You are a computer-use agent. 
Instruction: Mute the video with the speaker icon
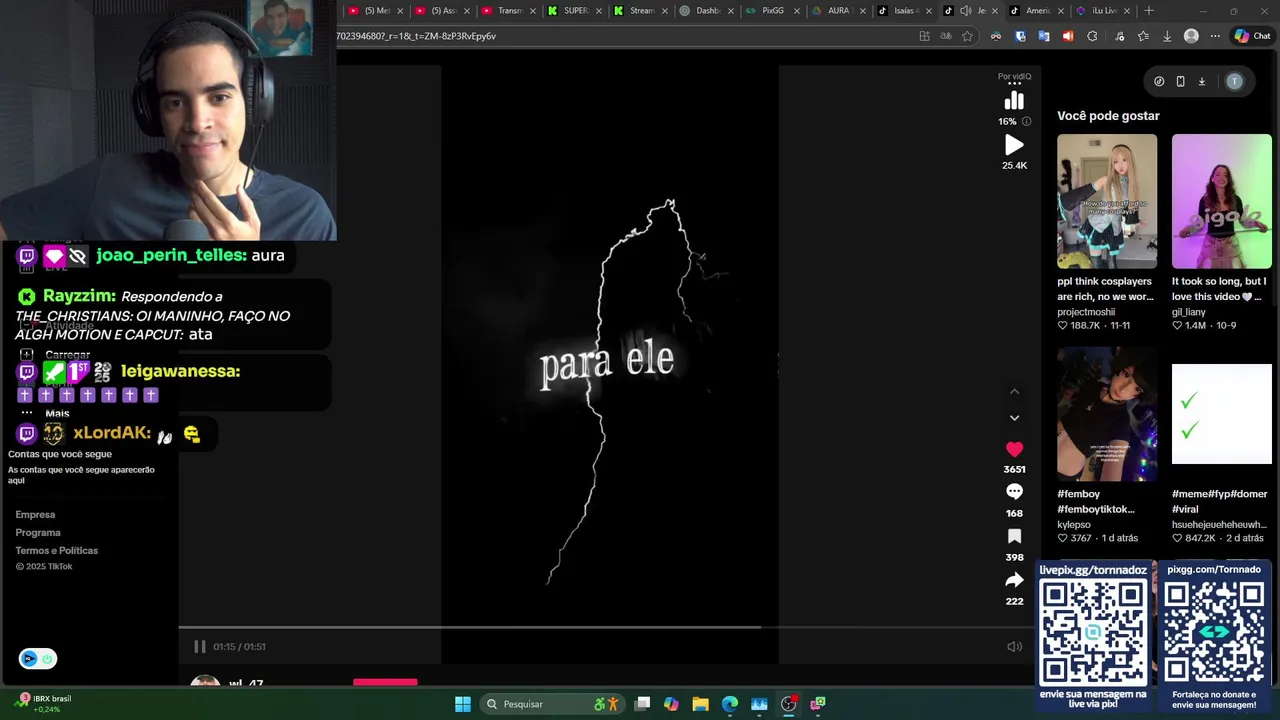(1014, 646)
